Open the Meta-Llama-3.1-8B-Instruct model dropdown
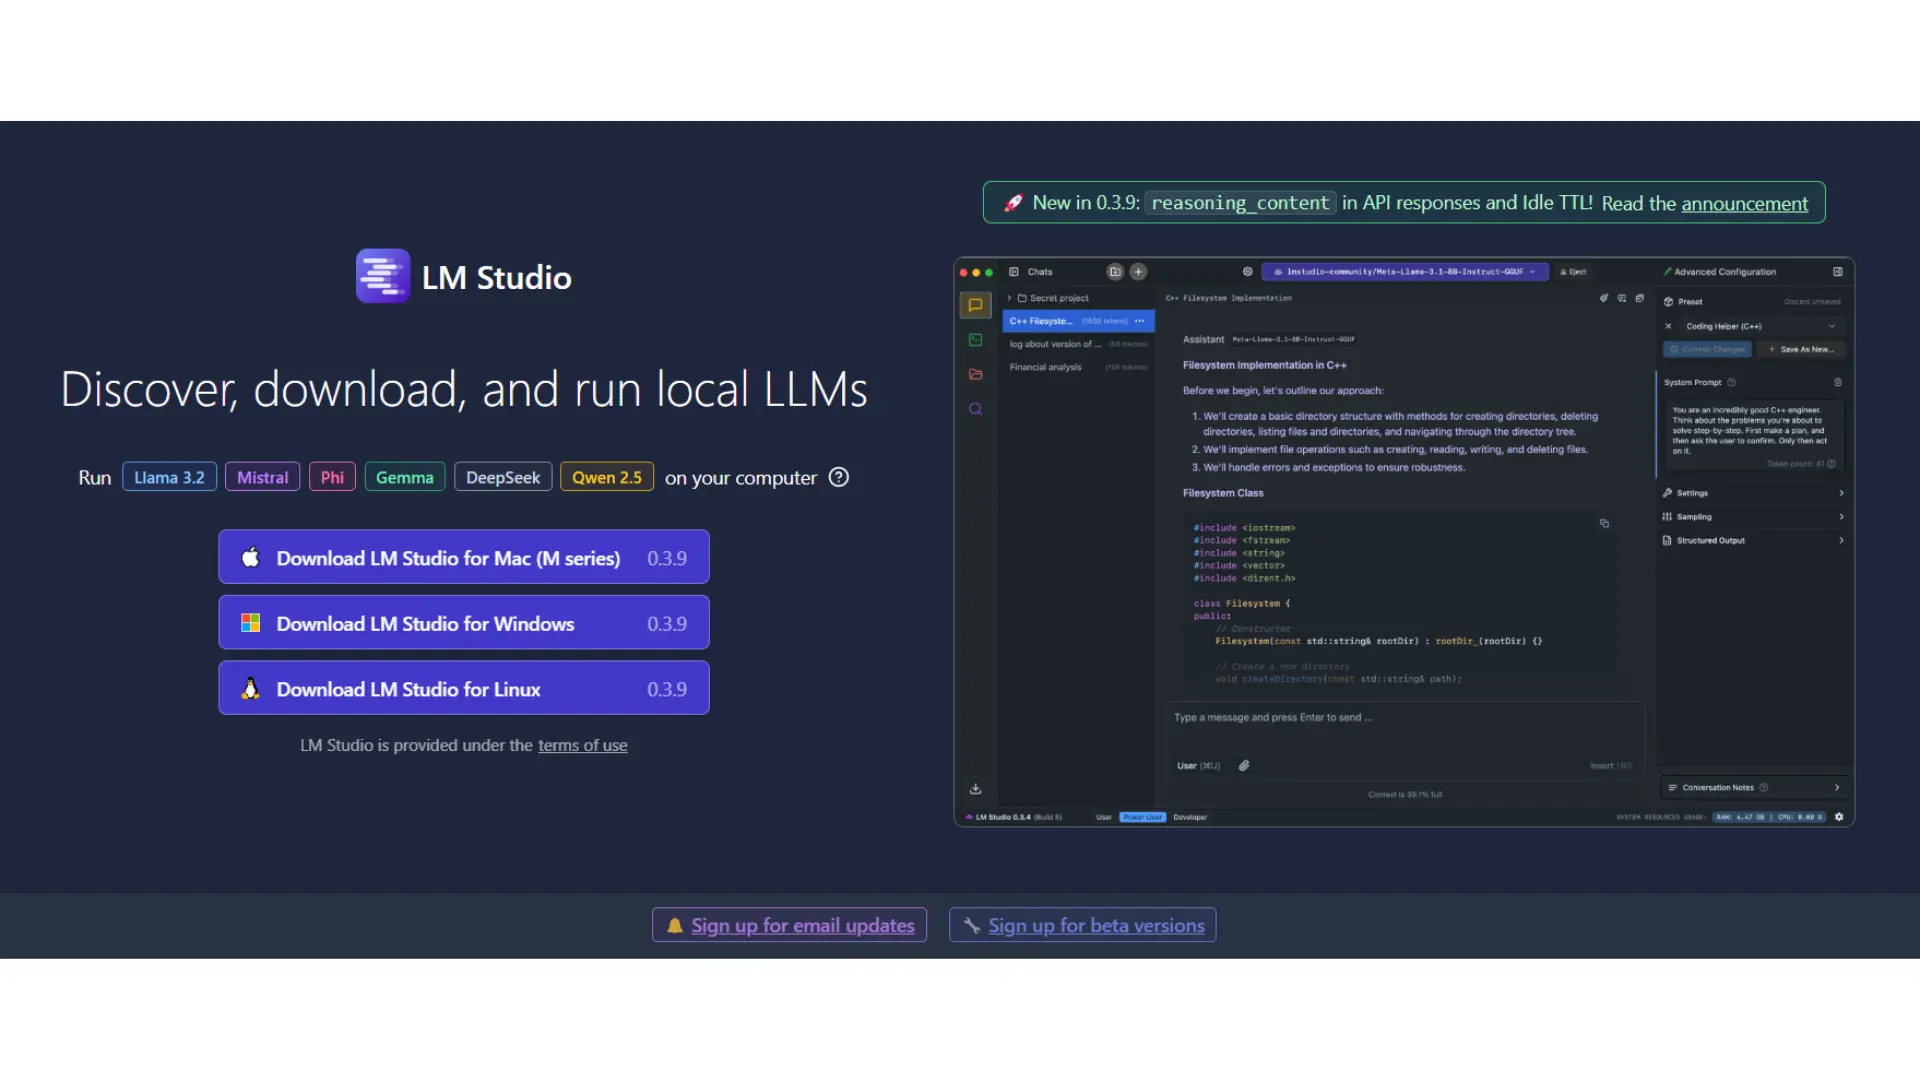The width and height of the screenshot is (1920, 1080). [x=1405, y=272]
